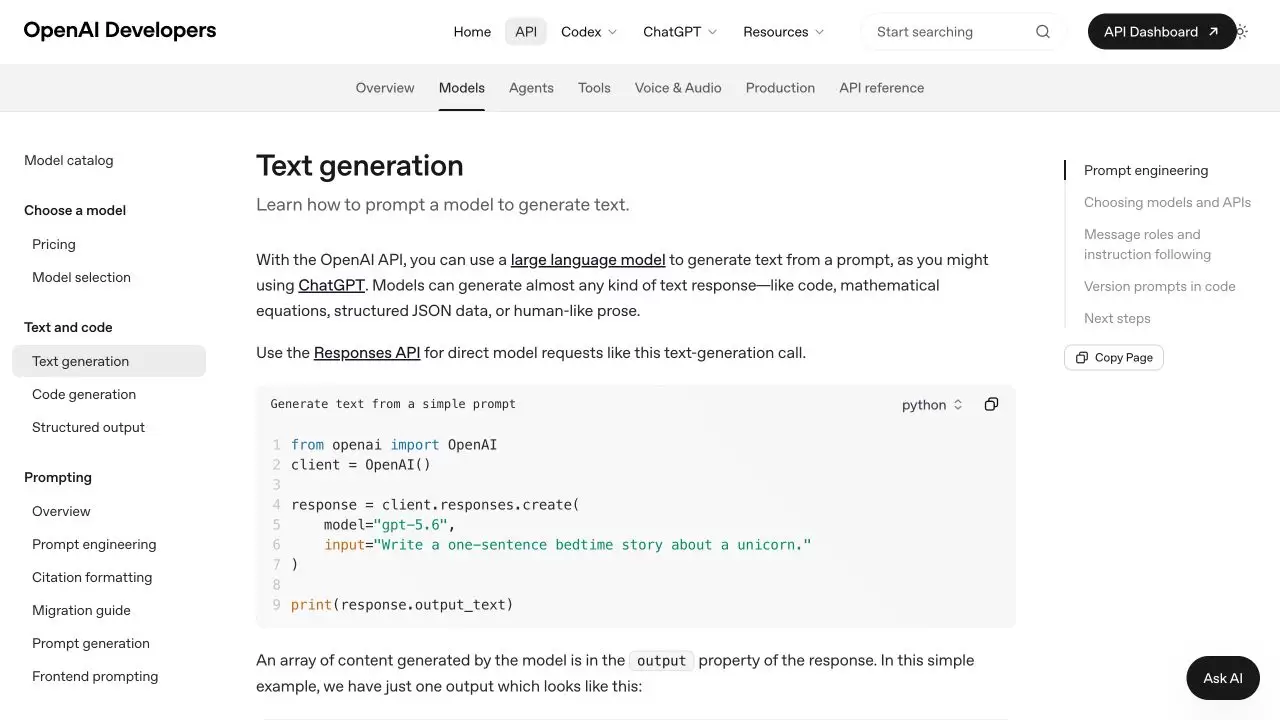Viewport: 1280px width, 720px height.
Task: Expand the Codex menu chevron
Action: pos(612,32)
